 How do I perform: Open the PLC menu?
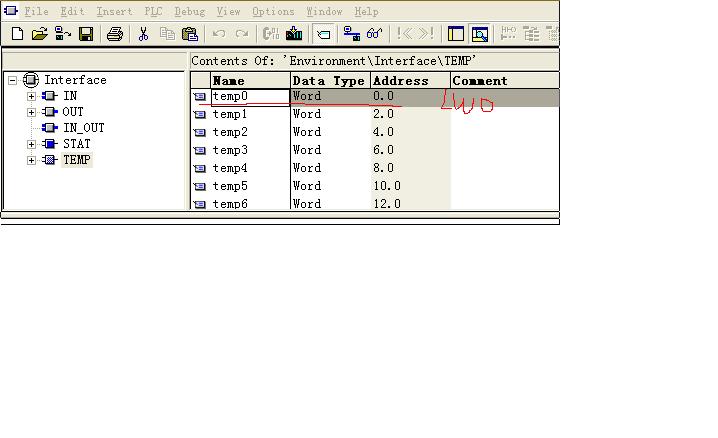click(x=153, y=11)
